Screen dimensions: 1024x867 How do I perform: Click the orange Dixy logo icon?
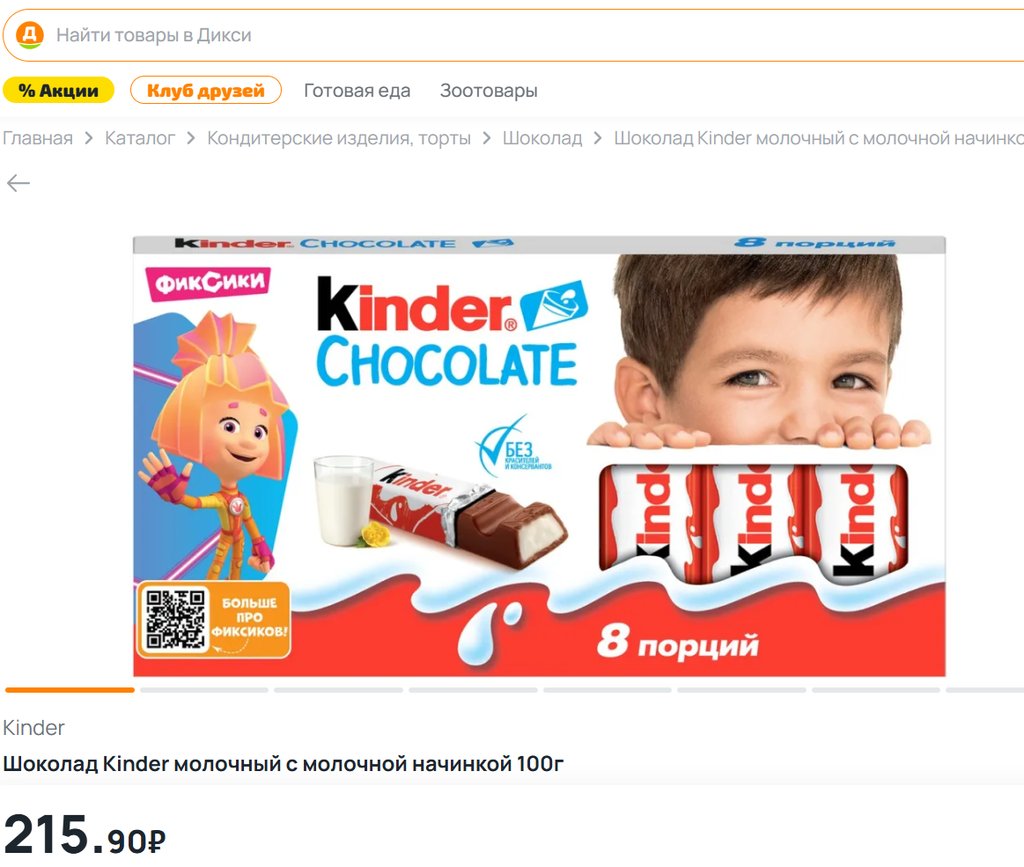[x=29, y=35]
